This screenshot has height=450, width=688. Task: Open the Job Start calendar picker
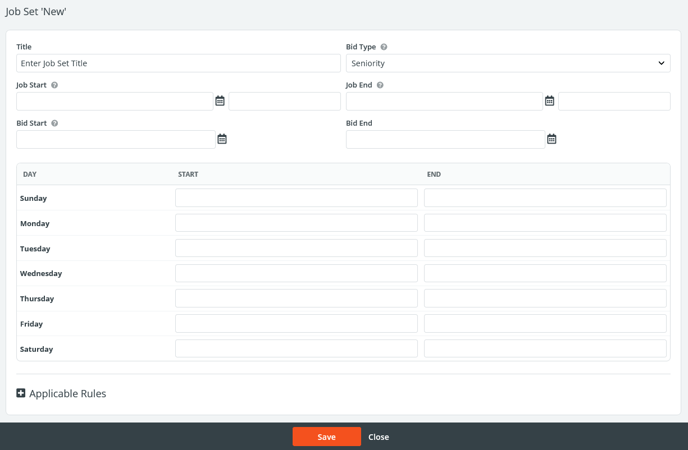tap(220, 101)
